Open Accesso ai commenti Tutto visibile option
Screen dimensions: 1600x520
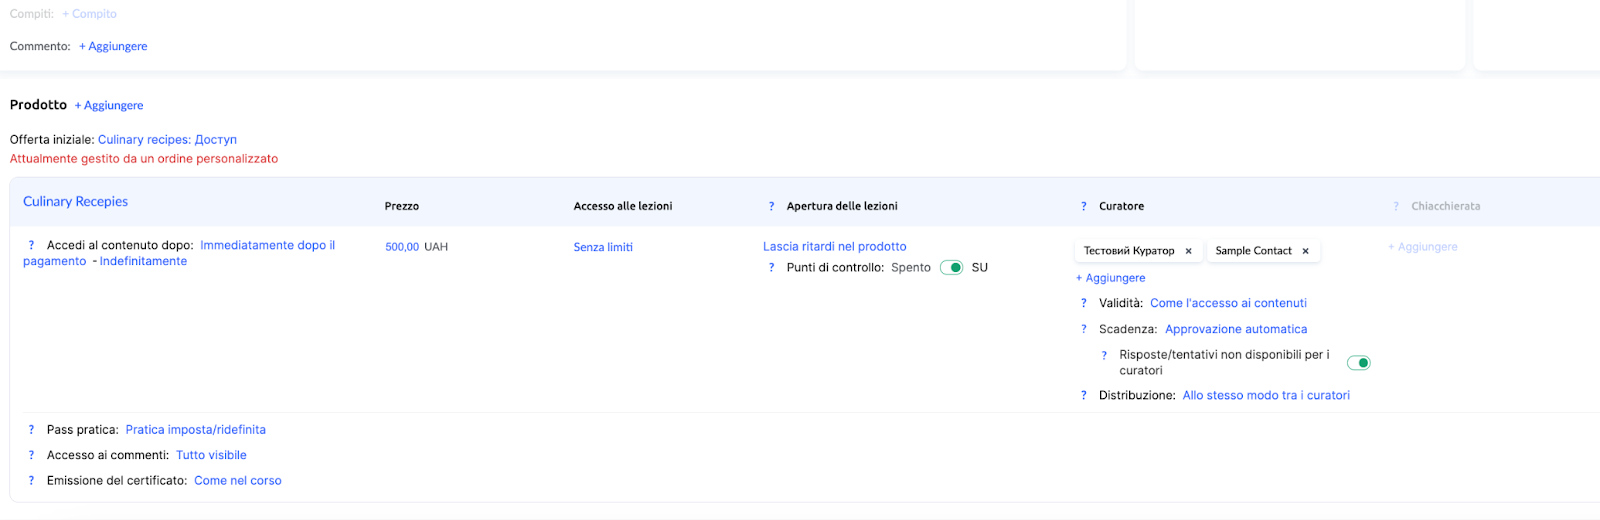(x=211, y=455)
